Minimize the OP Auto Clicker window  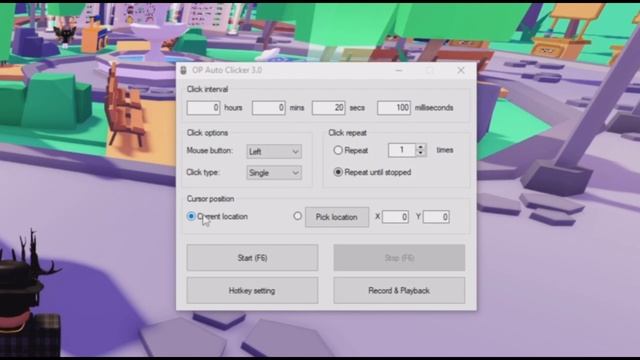pos(399,71)
